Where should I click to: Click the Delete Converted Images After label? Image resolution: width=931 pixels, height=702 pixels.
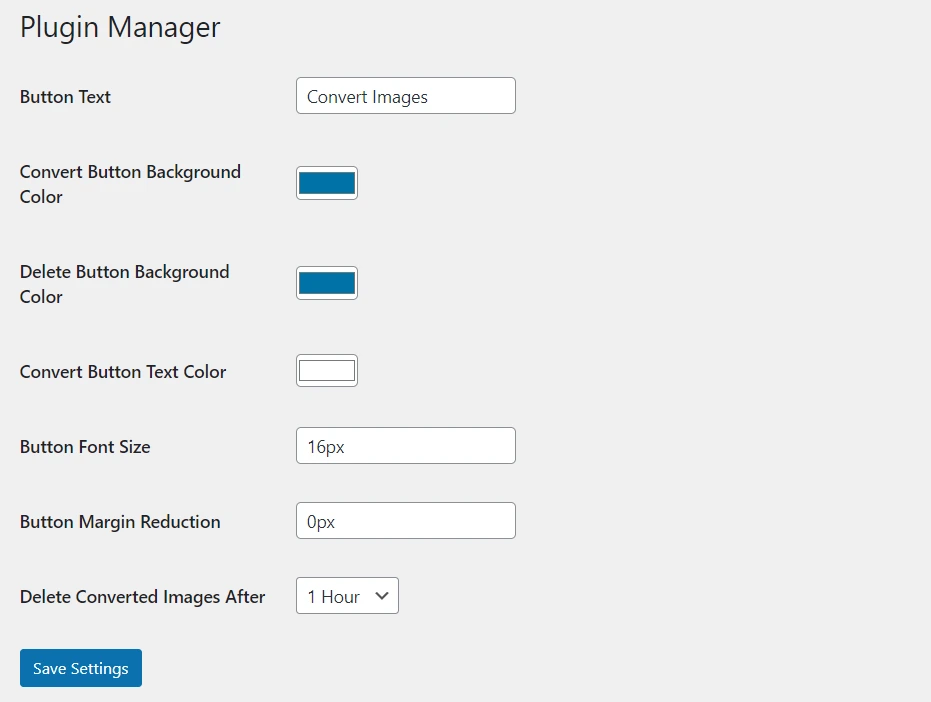[x=142, y=596]
